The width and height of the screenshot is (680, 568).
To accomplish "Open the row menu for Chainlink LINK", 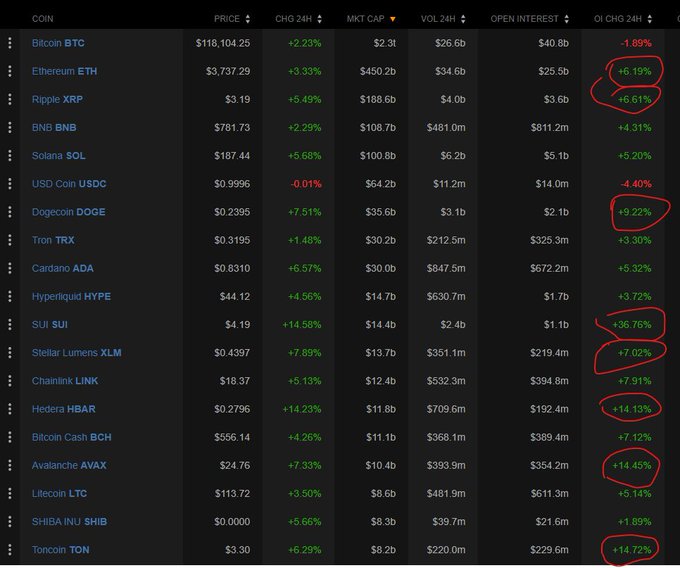I will (10, 381).
